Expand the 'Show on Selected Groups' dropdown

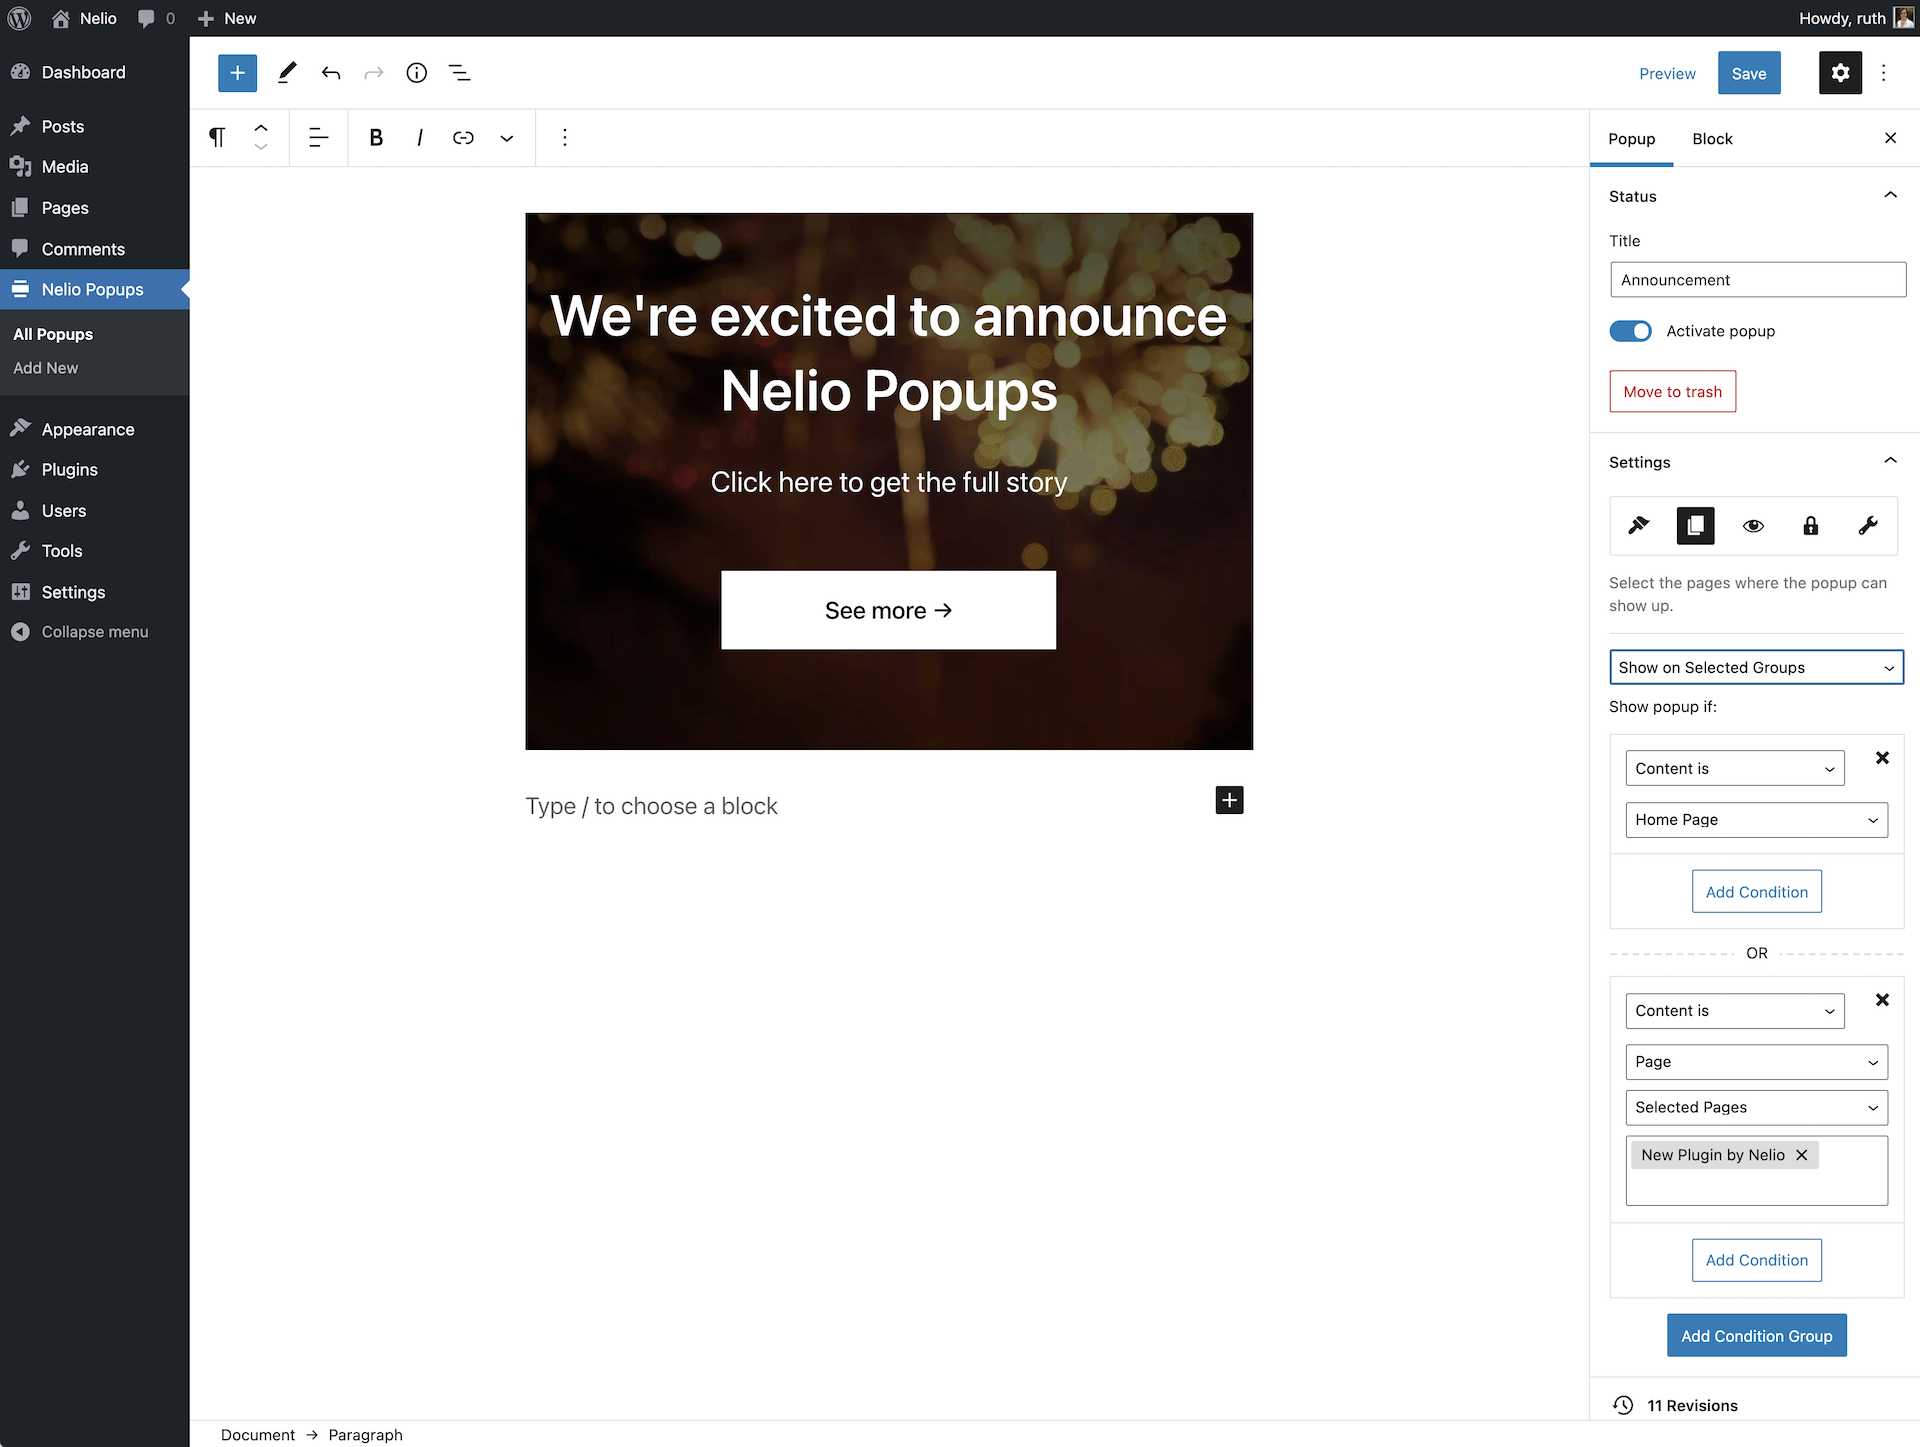(1756, 667)
